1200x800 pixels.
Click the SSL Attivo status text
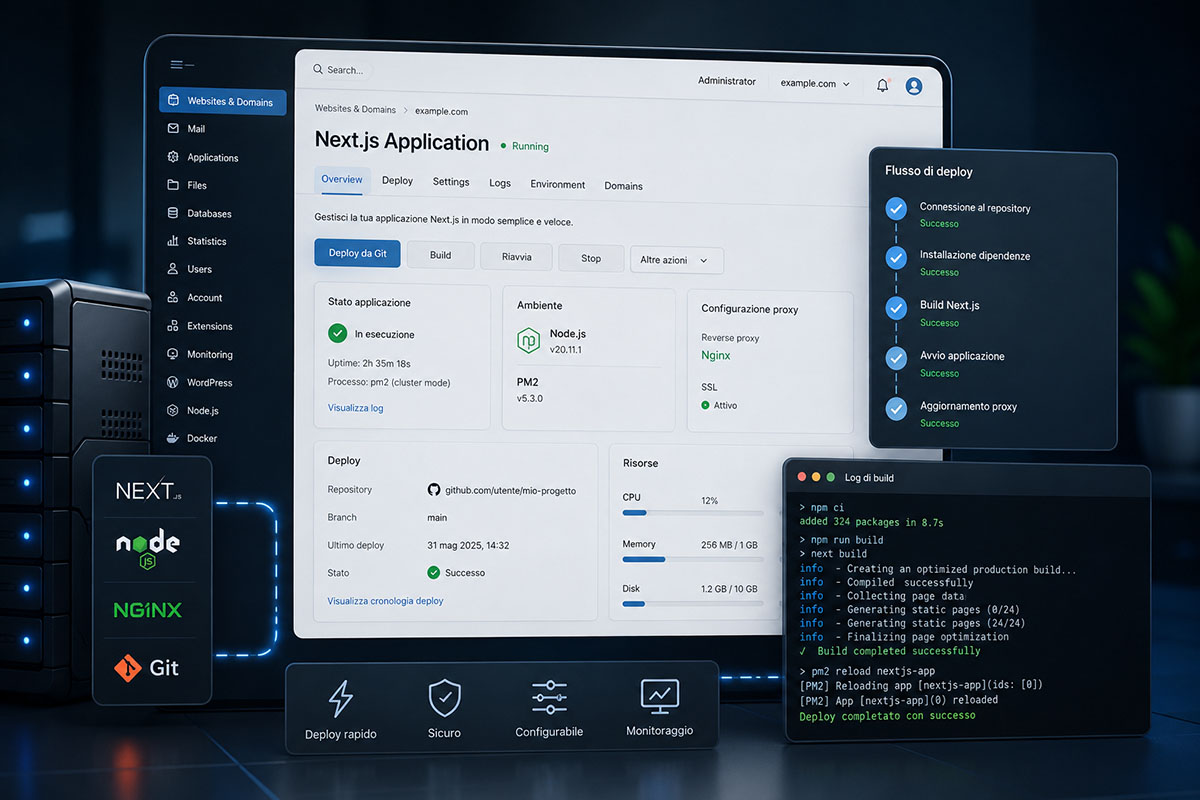725,405
